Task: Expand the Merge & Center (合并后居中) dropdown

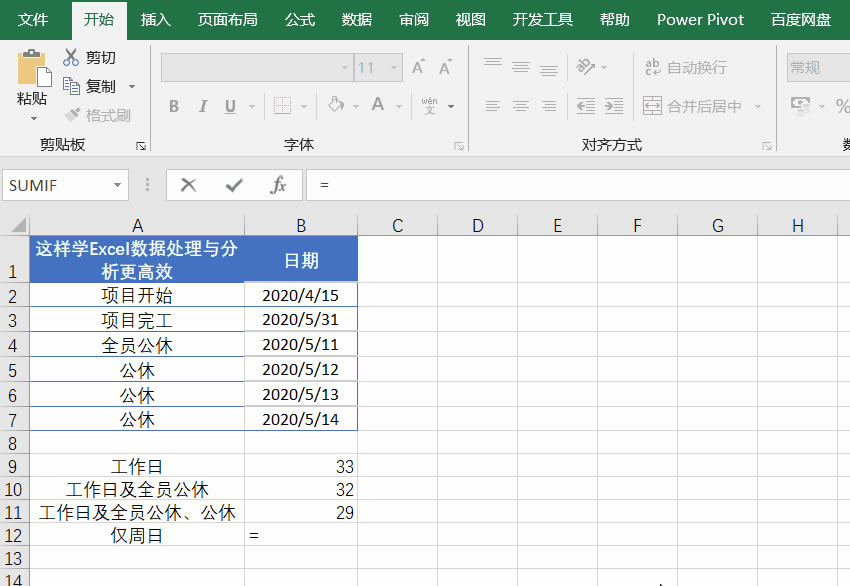Action: click(x=758, y=104)
